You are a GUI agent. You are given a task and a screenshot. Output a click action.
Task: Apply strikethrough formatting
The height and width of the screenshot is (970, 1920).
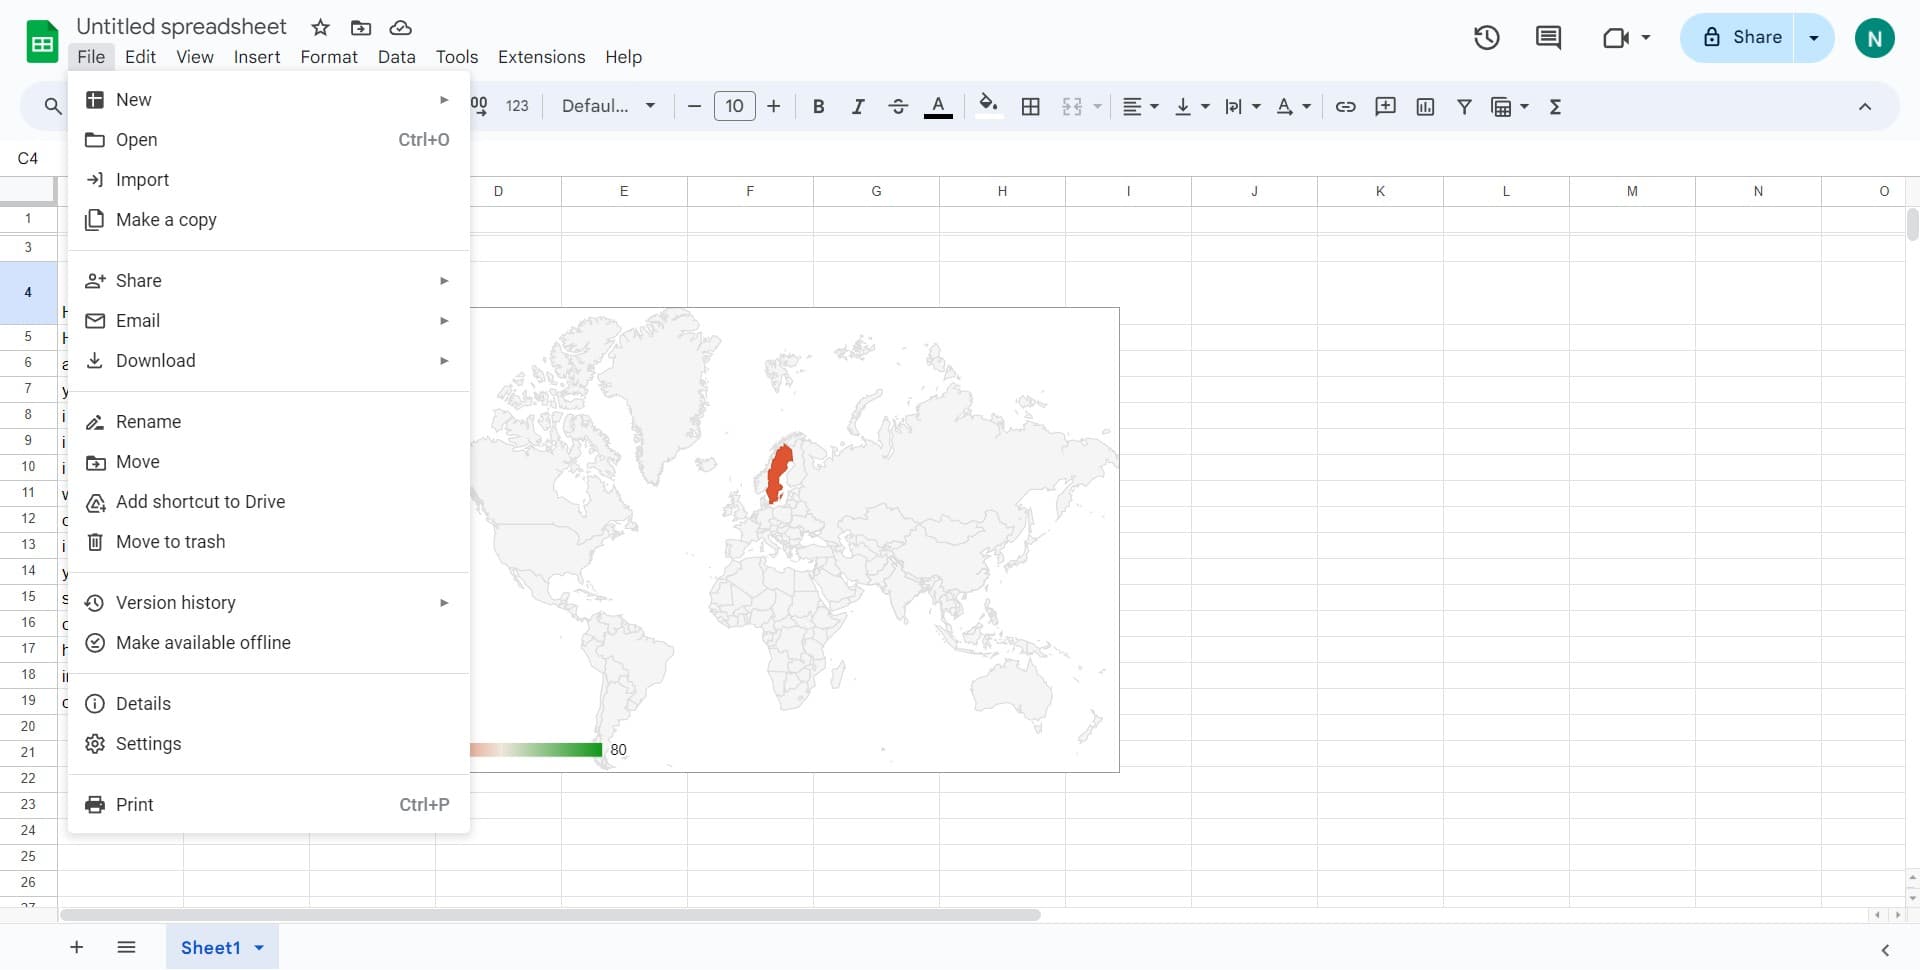click(x=897, y=107)
